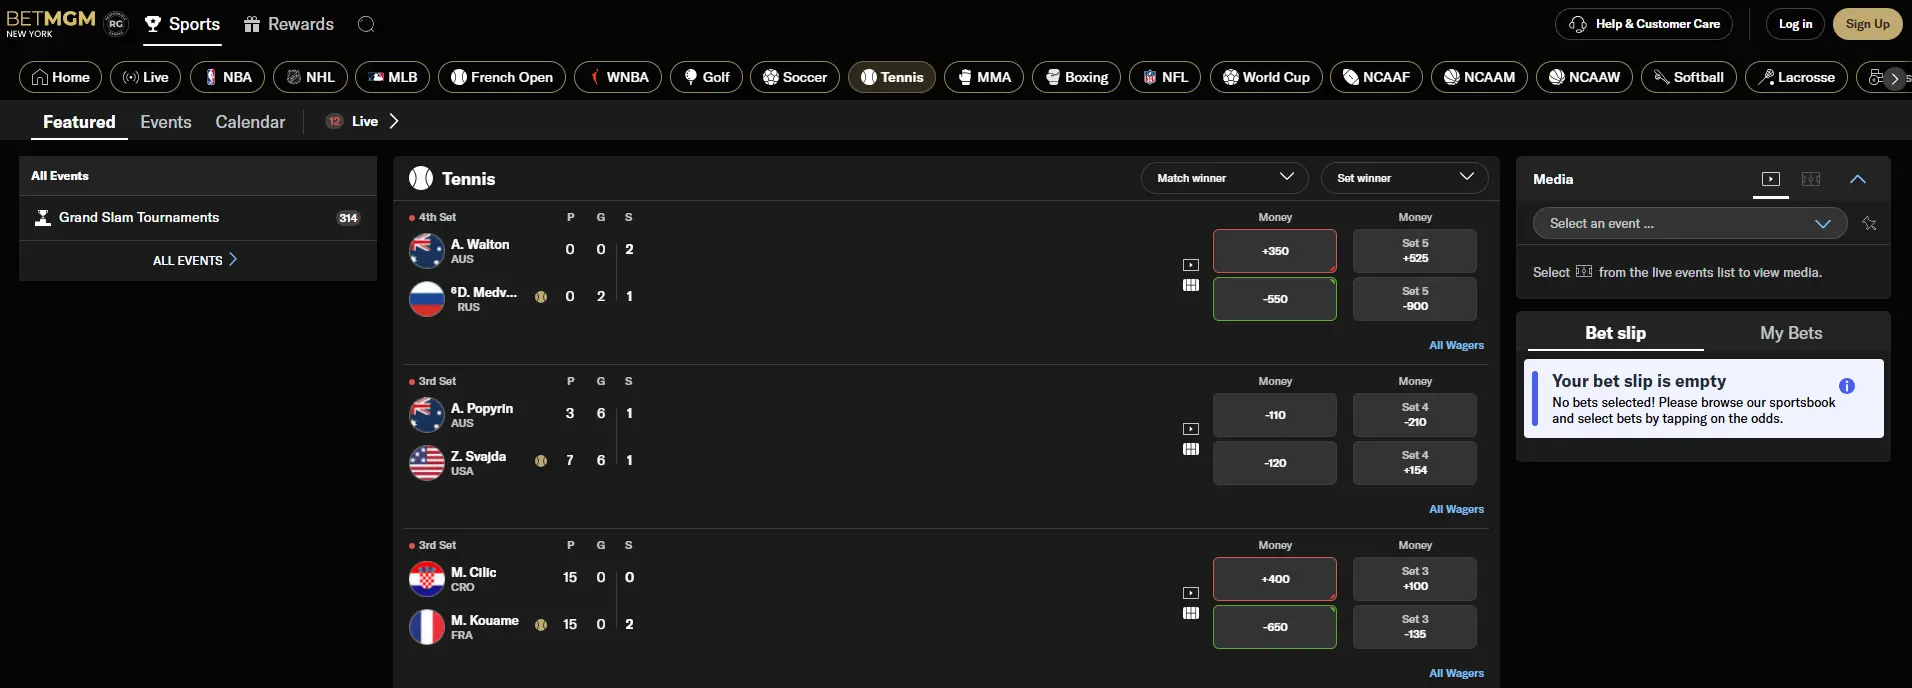Open scoreboard for Walton vs Medvedev match
The width and height of the screenshot is (1912, 688).
point(1191,285)
